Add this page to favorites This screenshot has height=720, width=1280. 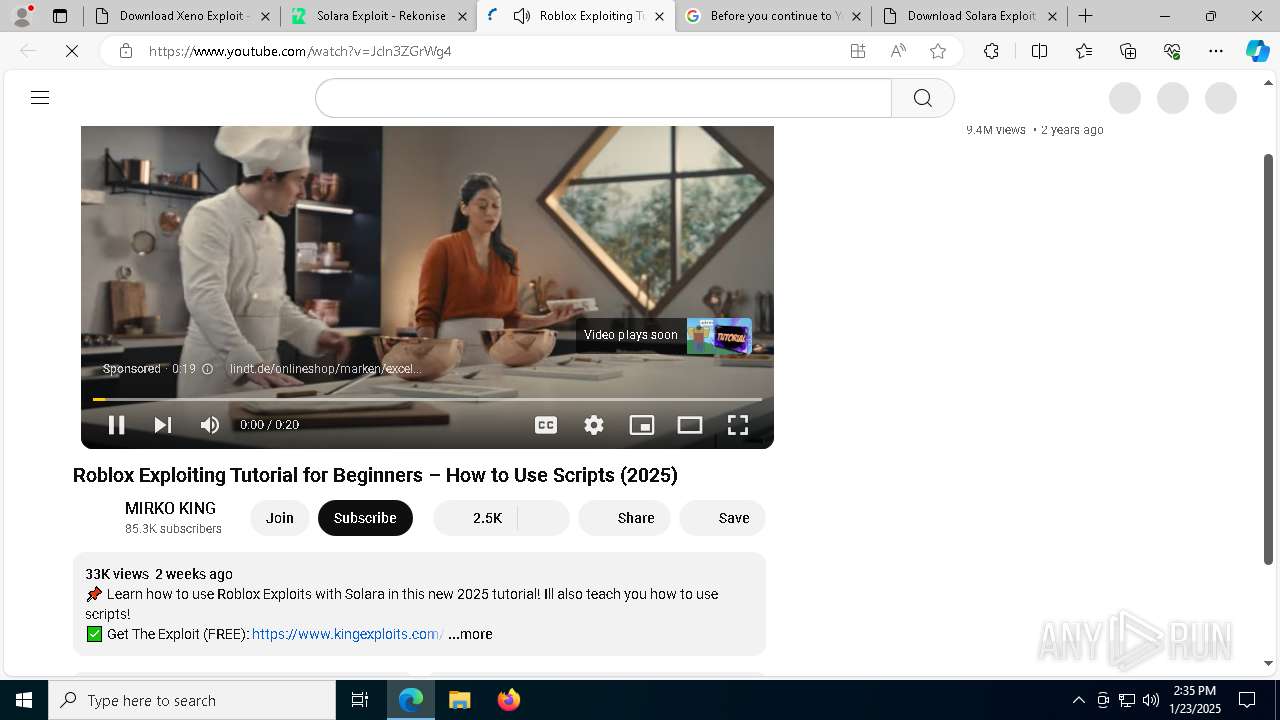938,51
